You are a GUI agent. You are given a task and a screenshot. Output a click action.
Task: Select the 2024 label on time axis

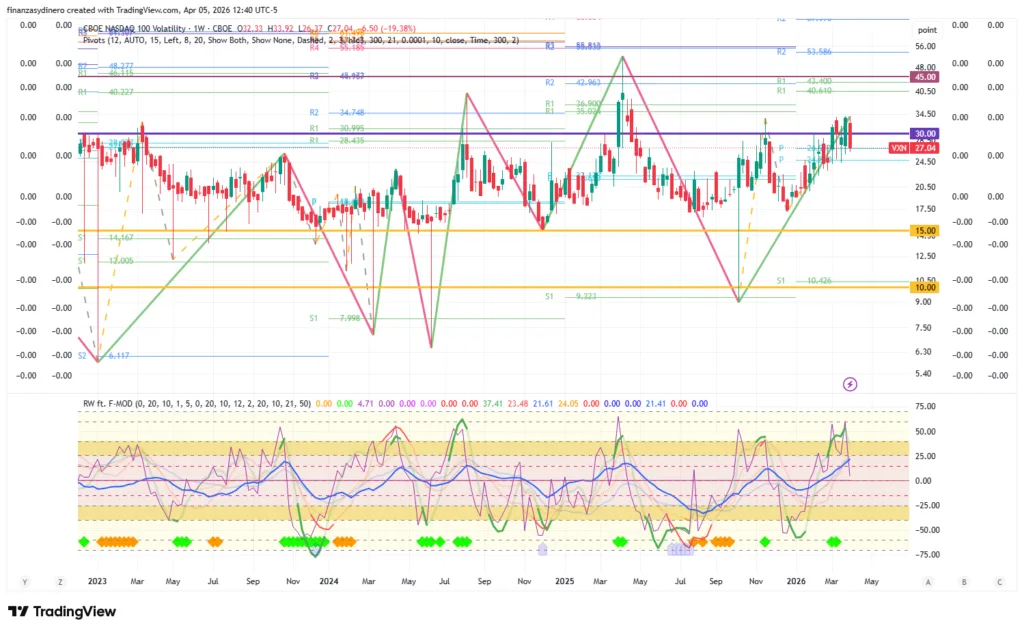[x=328, y=580]
